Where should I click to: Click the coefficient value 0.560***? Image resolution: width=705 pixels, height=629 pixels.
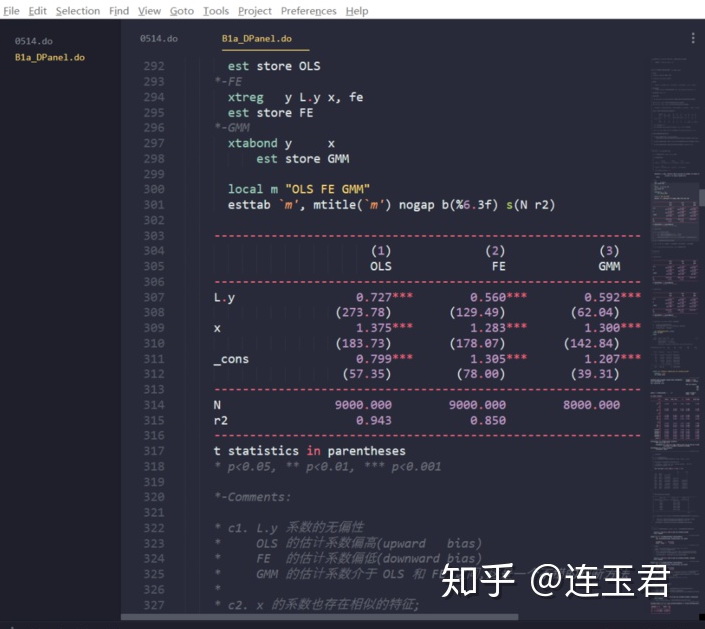pos(498,297)
